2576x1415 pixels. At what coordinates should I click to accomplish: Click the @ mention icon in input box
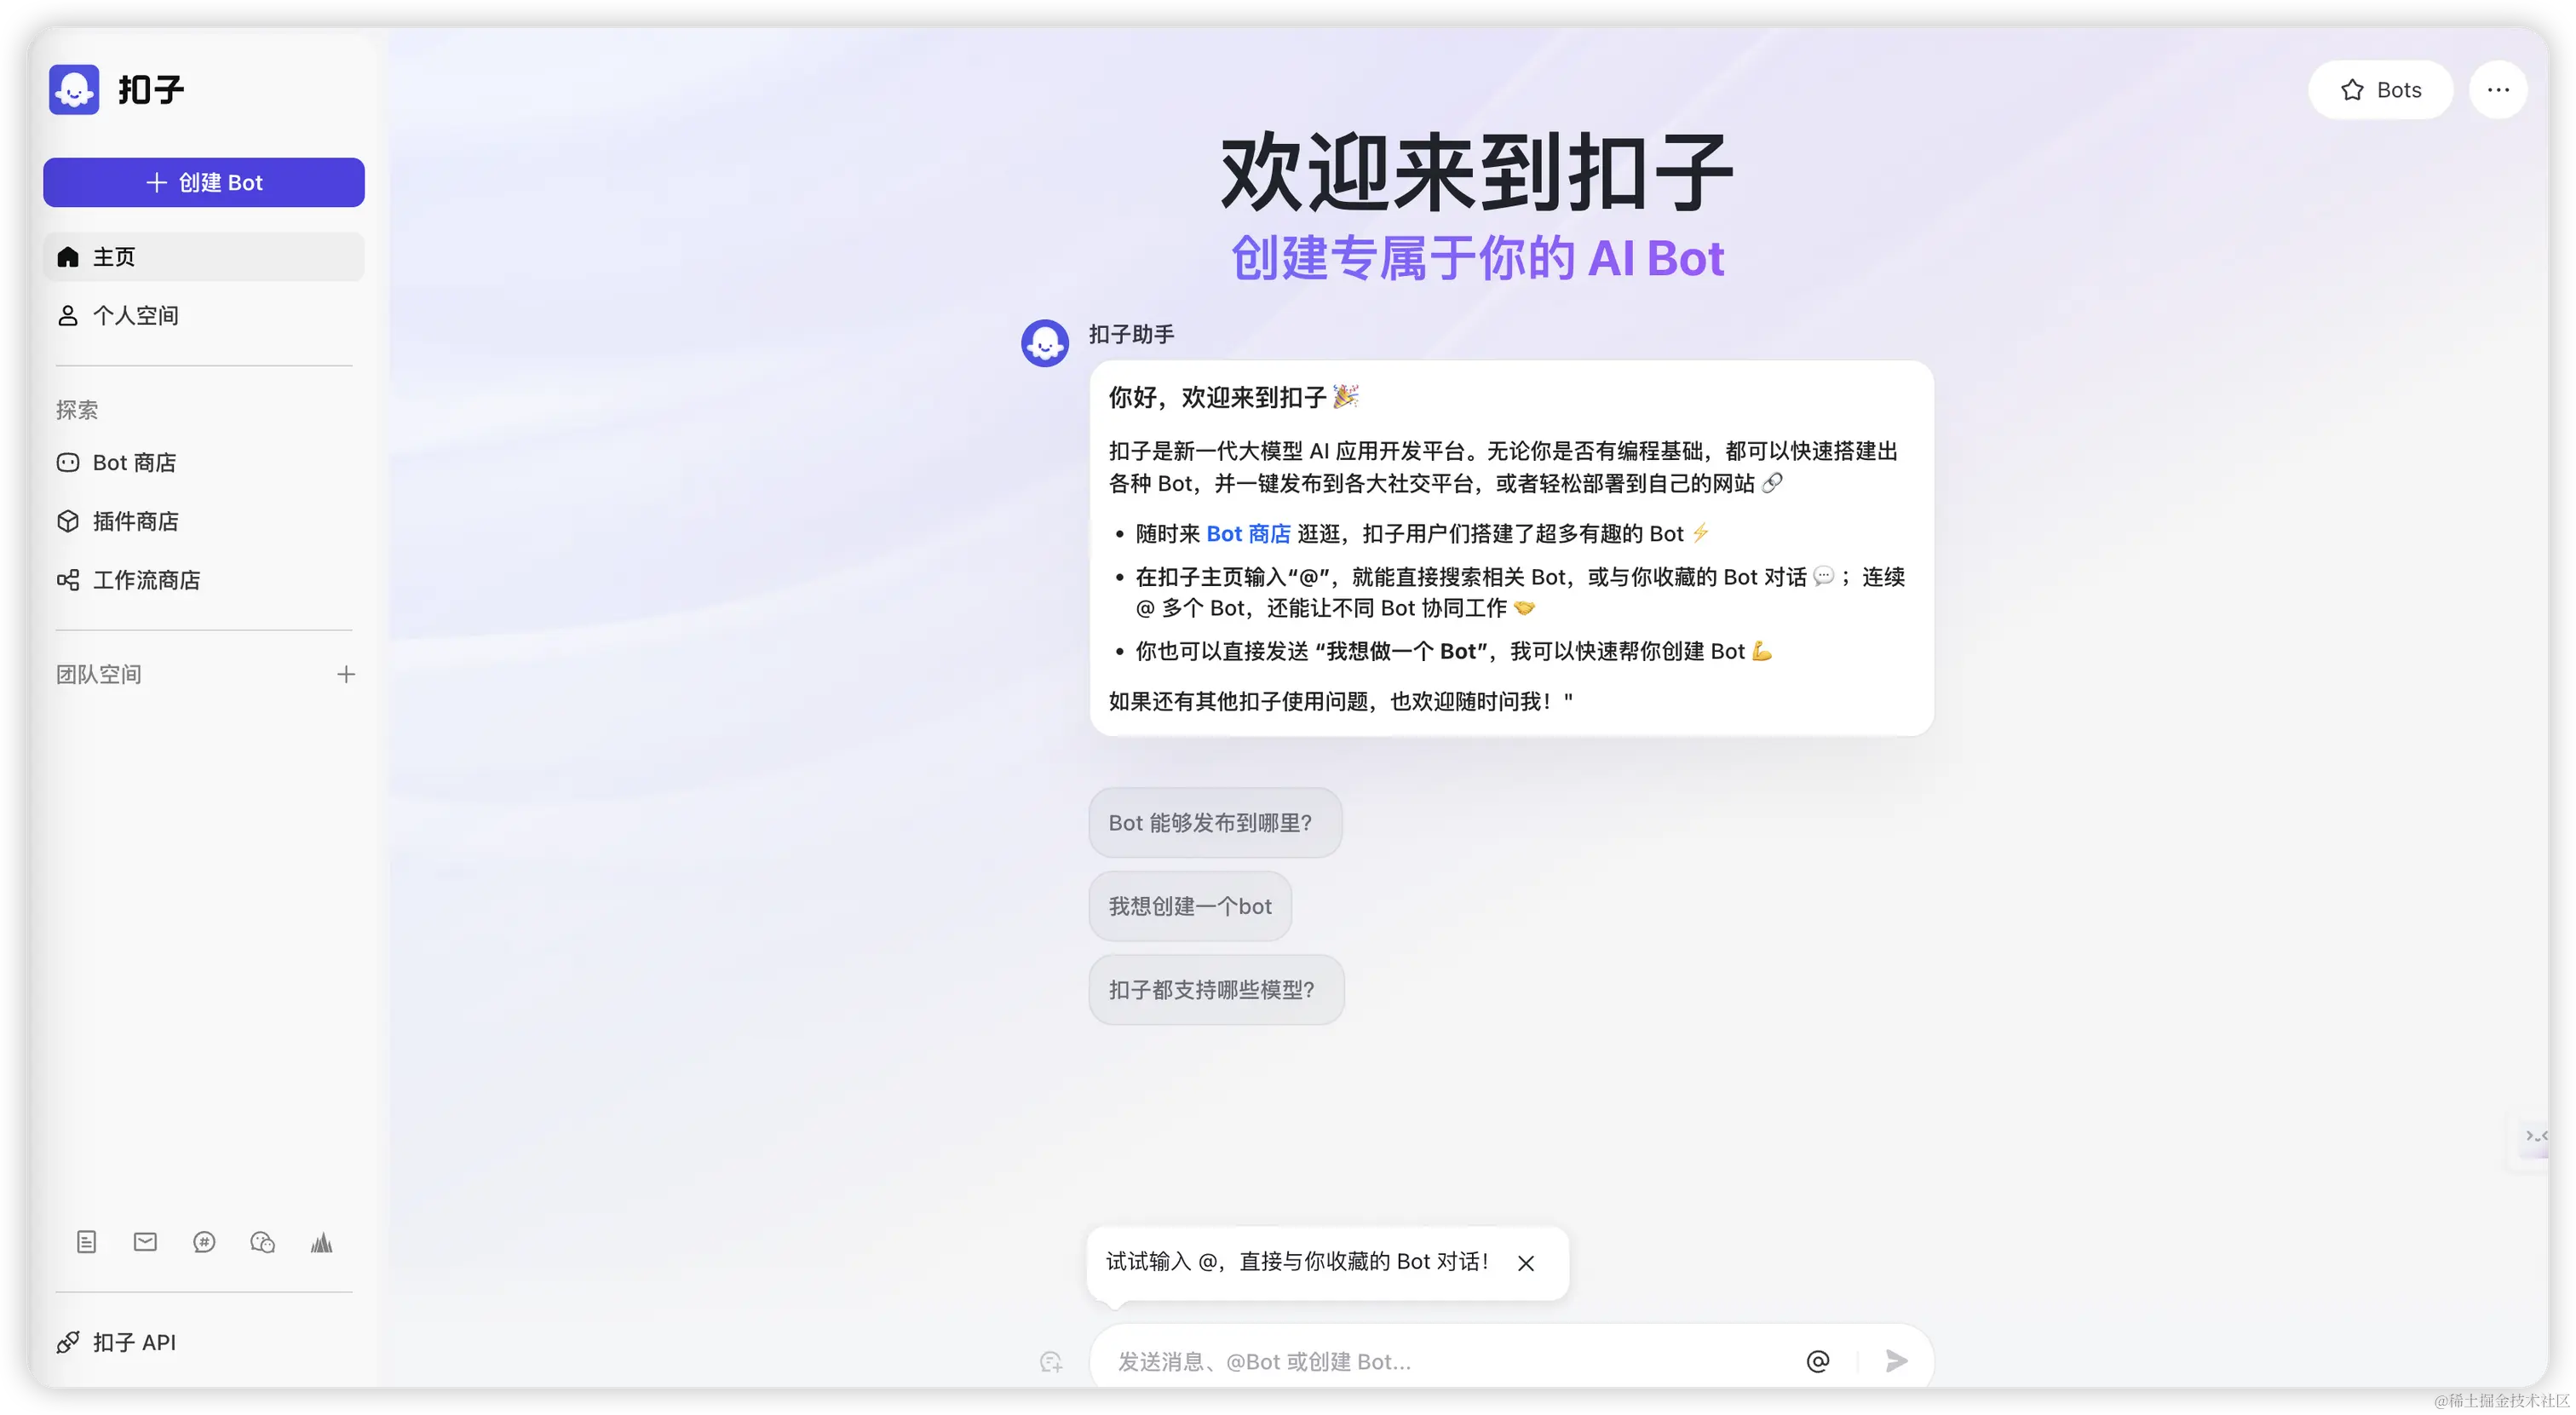[1818, 1361]
